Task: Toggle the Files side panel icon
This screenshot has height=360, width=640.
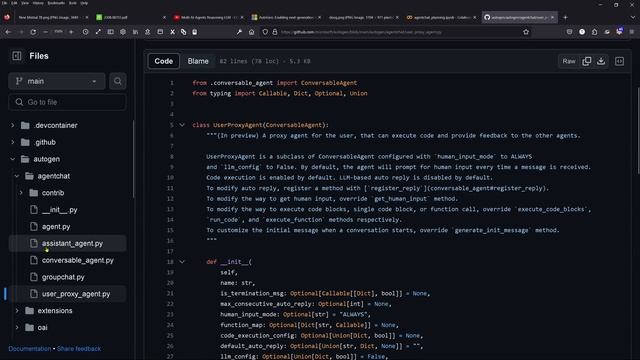Action: pos(17,56)
